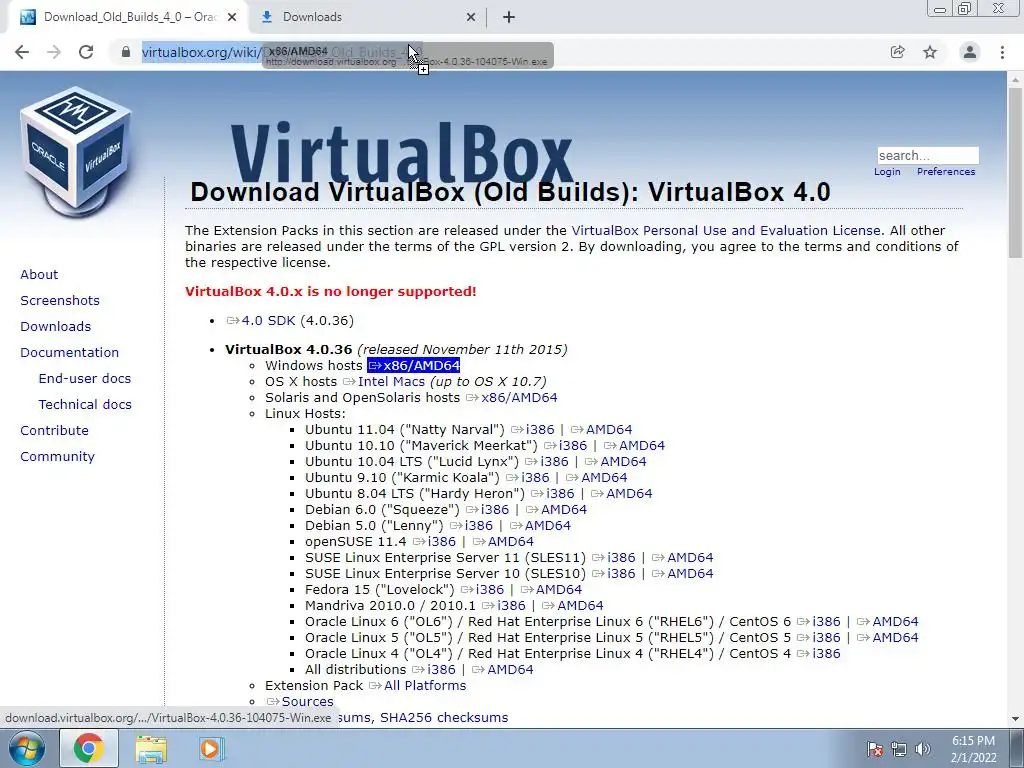Close the Downloads tab
The image size is (1024, 768).
(x=470, y=17)
